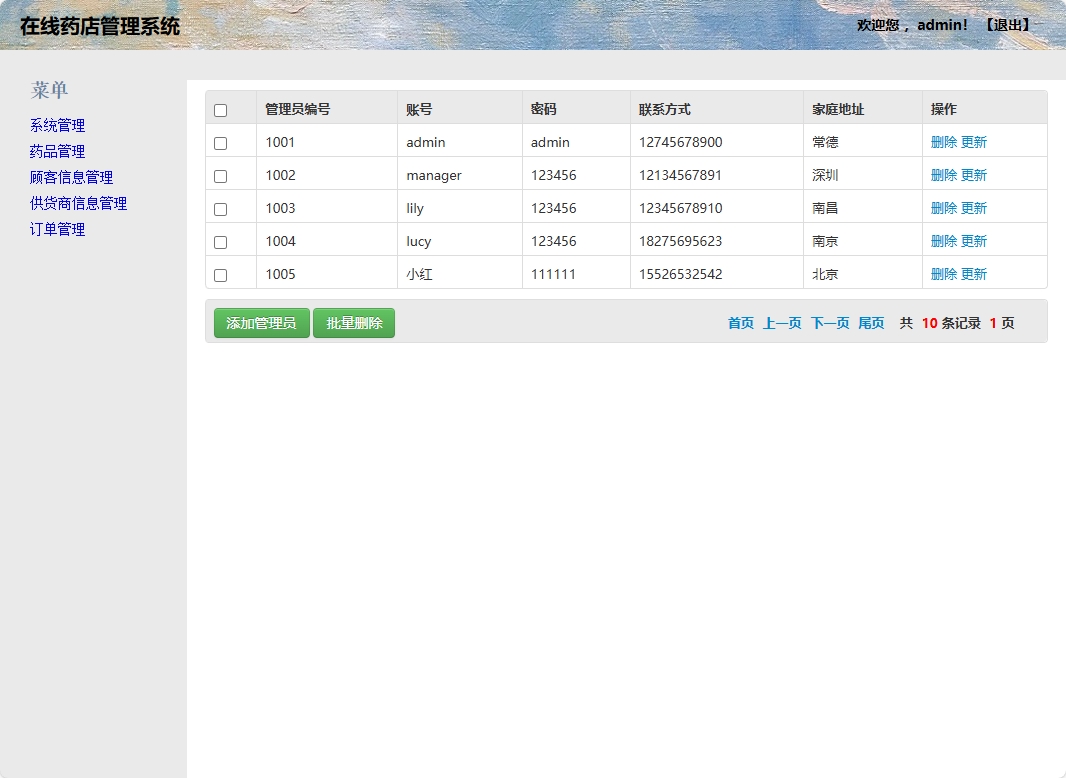1066x778 pixels.
Task: Click 删除 for lucy's row
Action: [x=943, y=241]
